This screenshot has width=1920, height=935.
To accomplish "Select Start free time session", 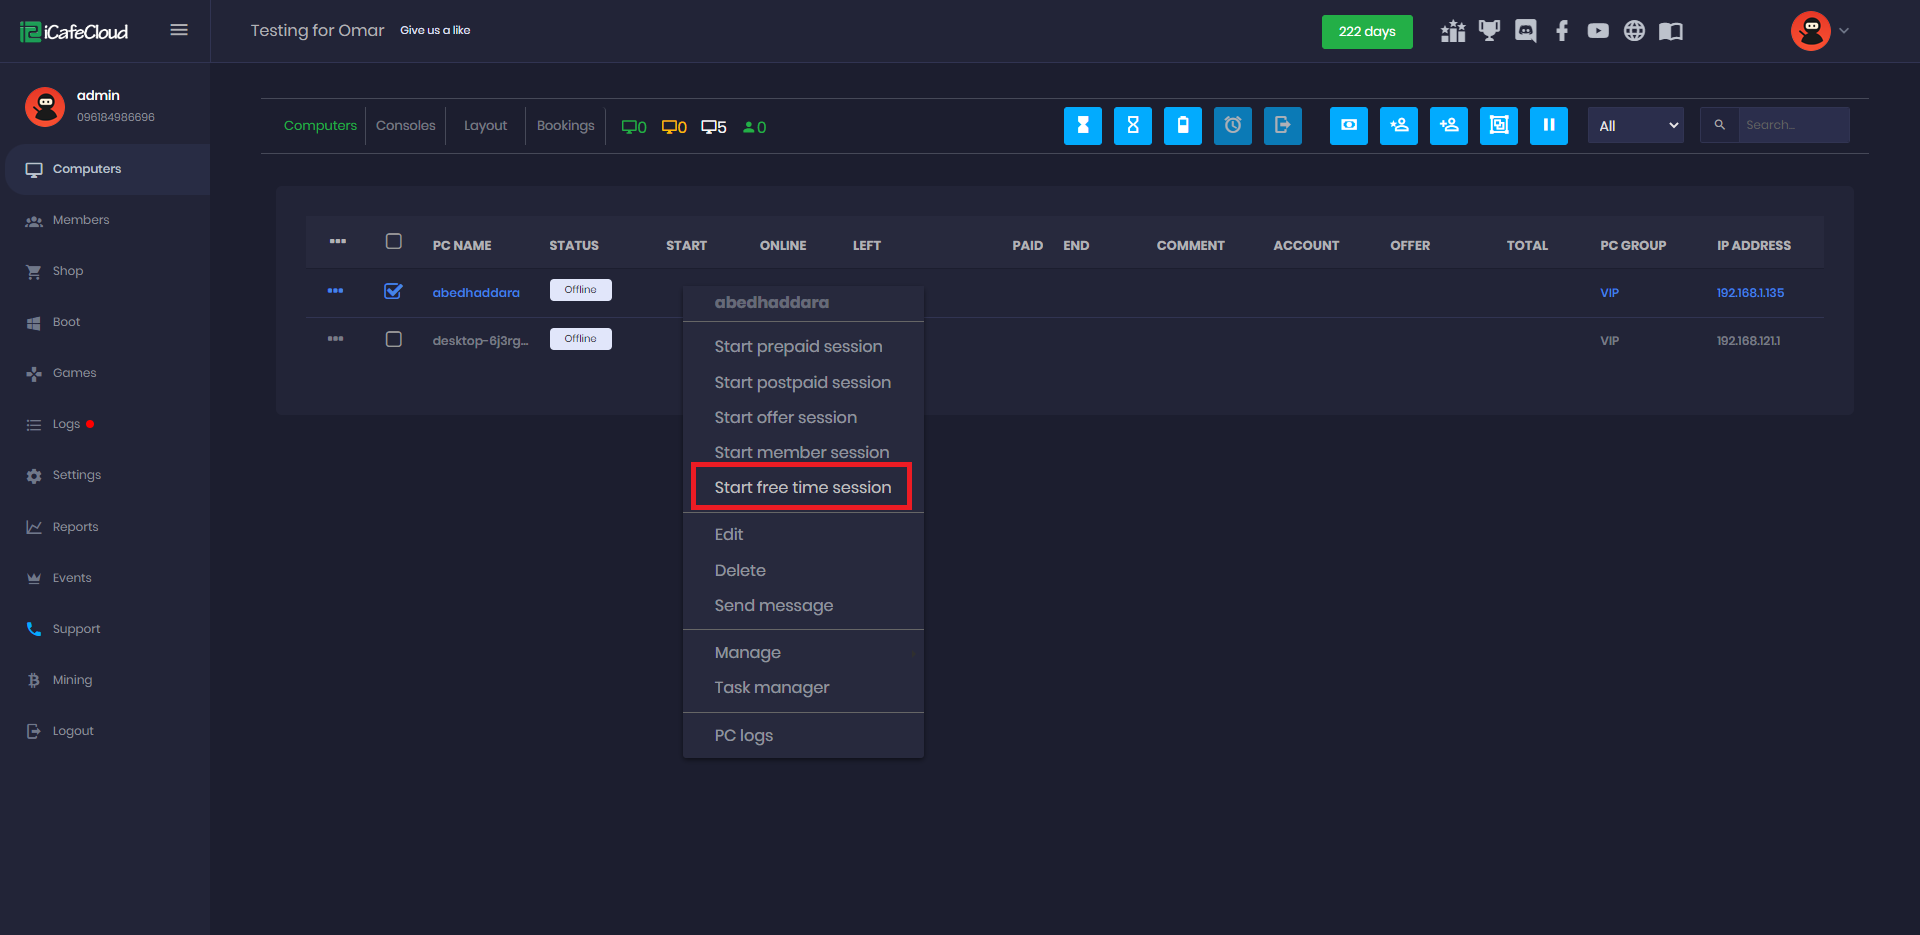I will [x=802, y=487].
